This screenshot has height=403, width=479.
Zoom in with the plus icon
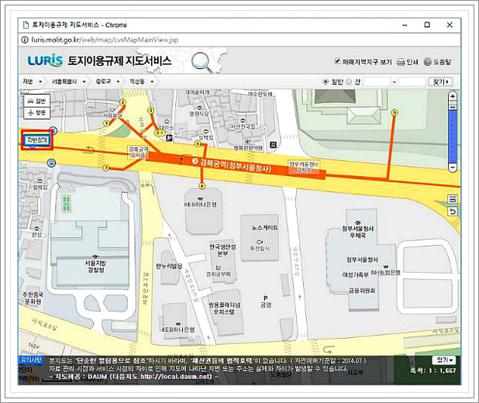coord(452,96)
